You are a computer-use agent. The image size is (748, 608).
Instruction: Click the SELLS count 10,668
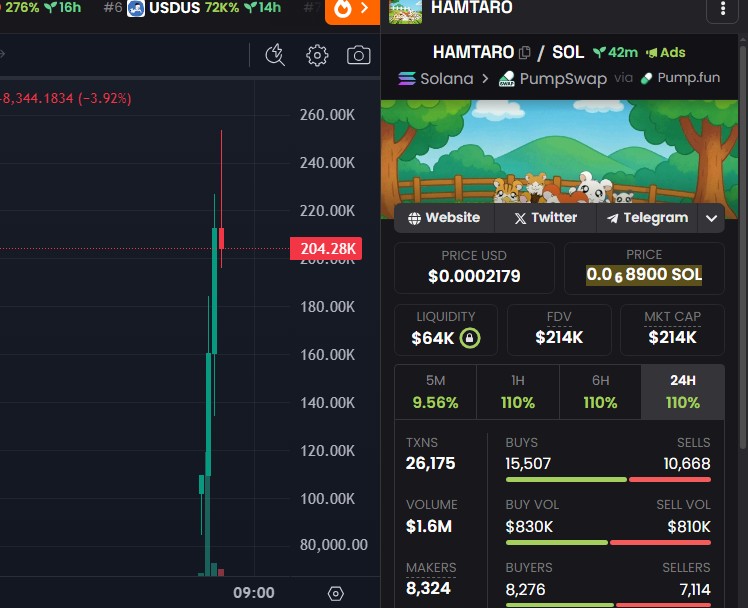click(687, 464)
